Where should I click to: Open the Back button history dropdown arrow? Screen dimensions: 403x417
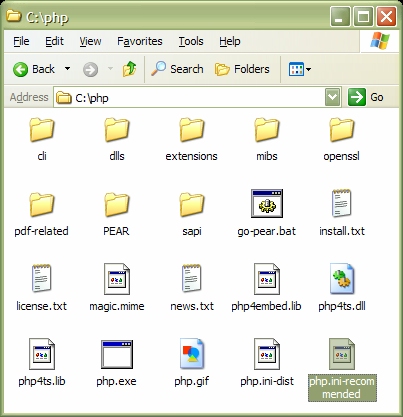click(67, 69)
